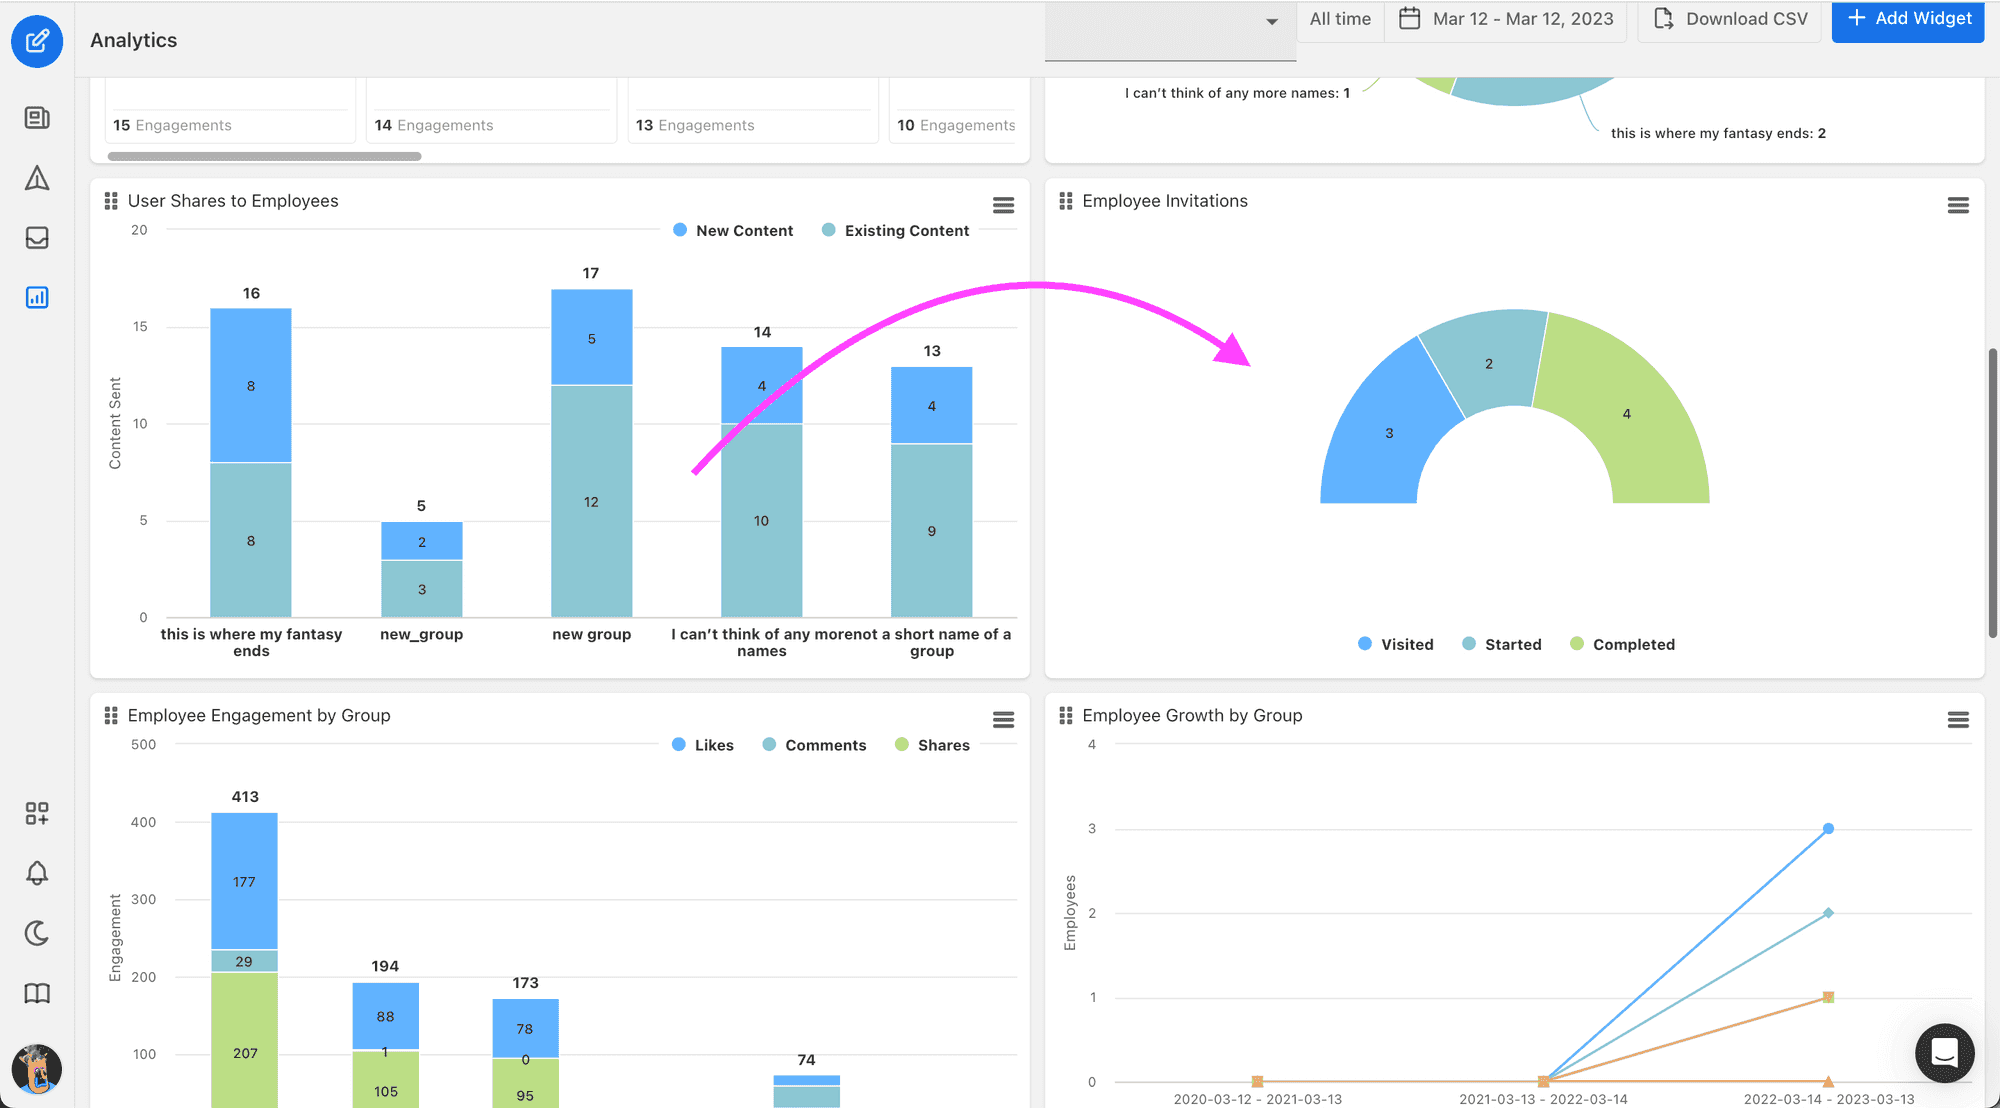Toggle Comments legend series

click(814, 745)
